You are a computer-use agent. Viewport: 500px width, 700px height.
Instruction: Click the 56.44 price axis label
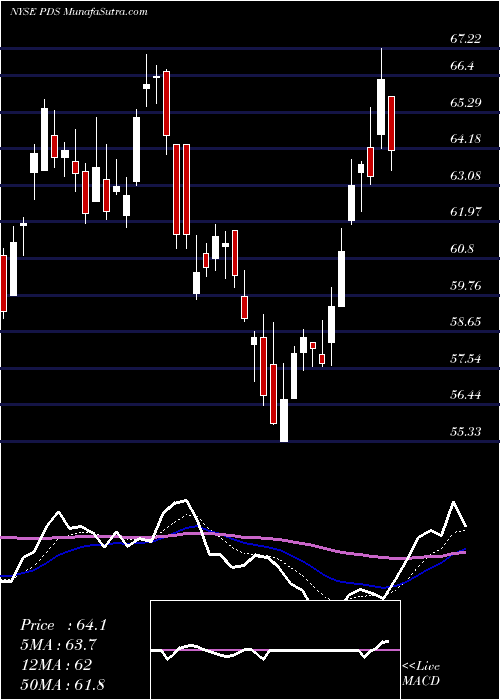465,395
